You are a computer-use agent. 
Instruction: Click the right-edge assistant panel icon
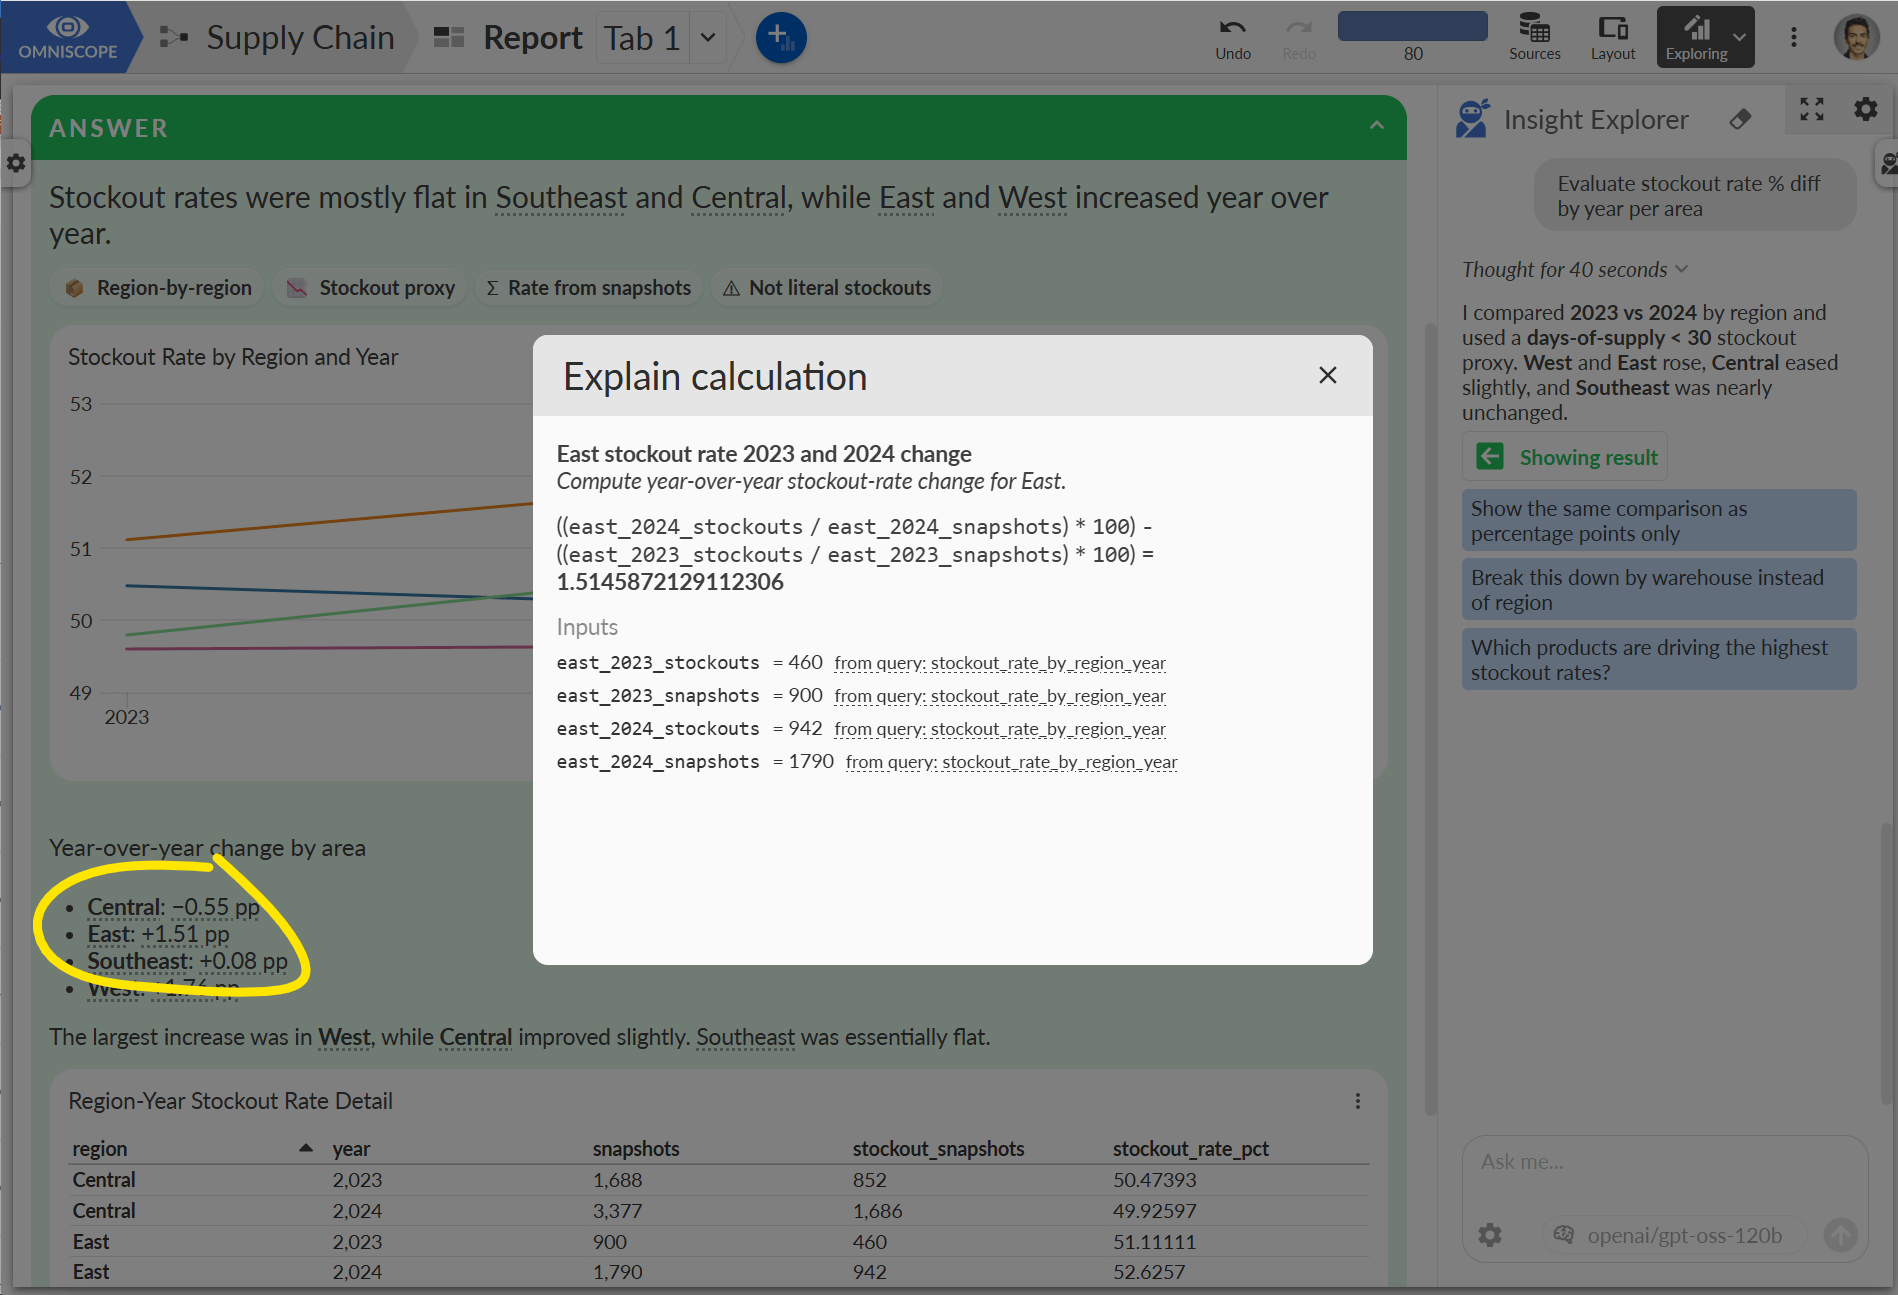(x=1888, y=163)
